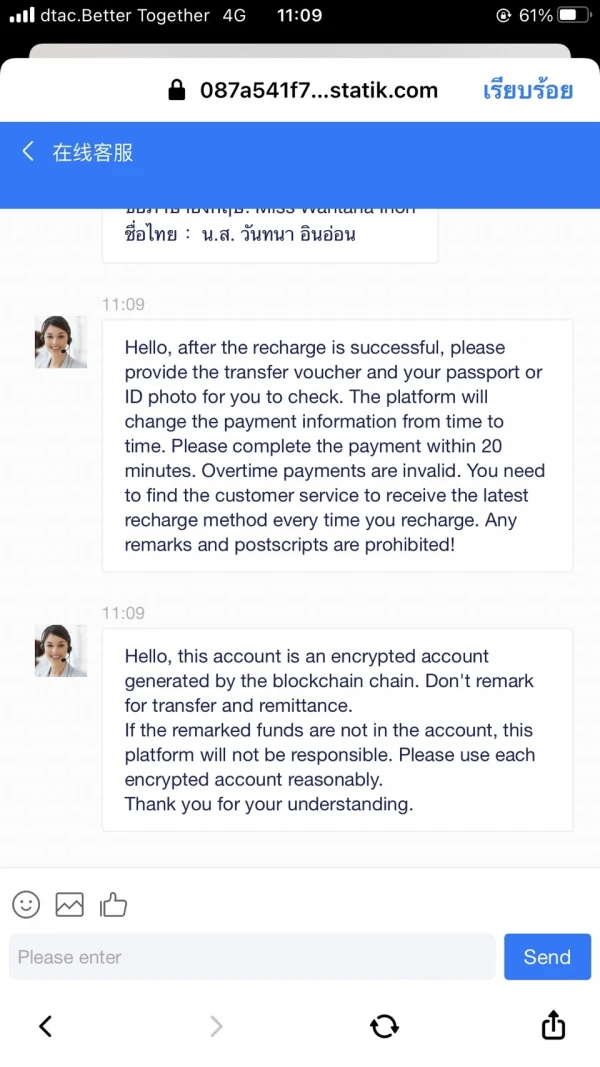
Task: Tap เรียบร้อย to close the browser
Action: pyautogui.click(x=527, y=91)
